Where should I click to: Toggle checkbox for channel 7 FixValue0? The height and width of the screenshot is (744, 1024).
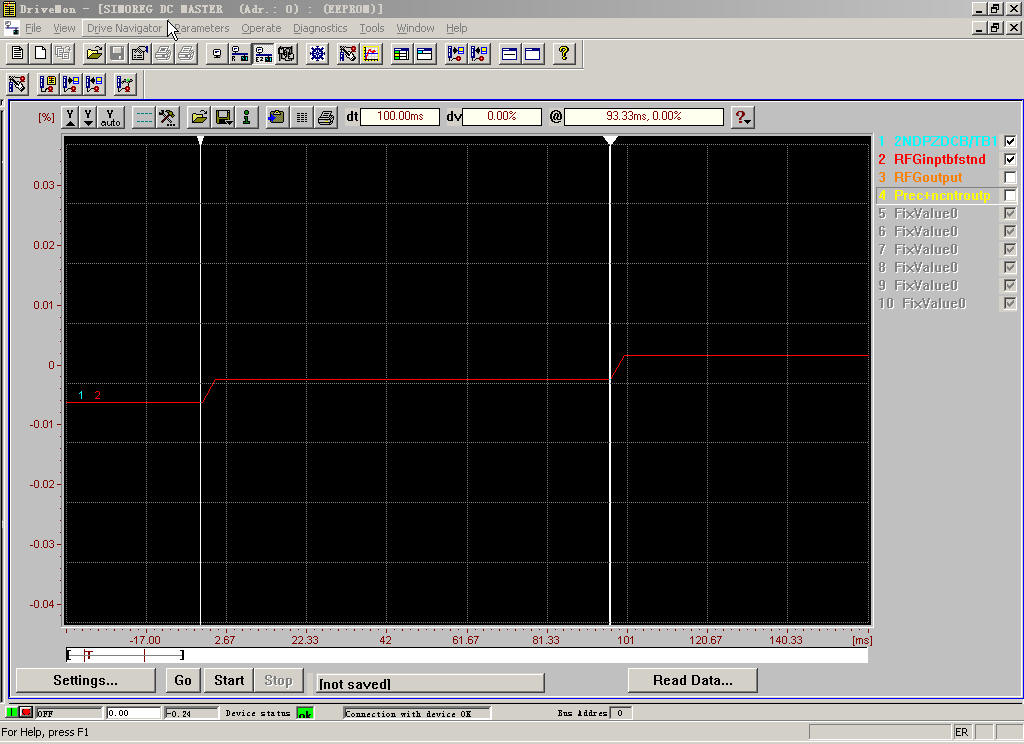1010,249
